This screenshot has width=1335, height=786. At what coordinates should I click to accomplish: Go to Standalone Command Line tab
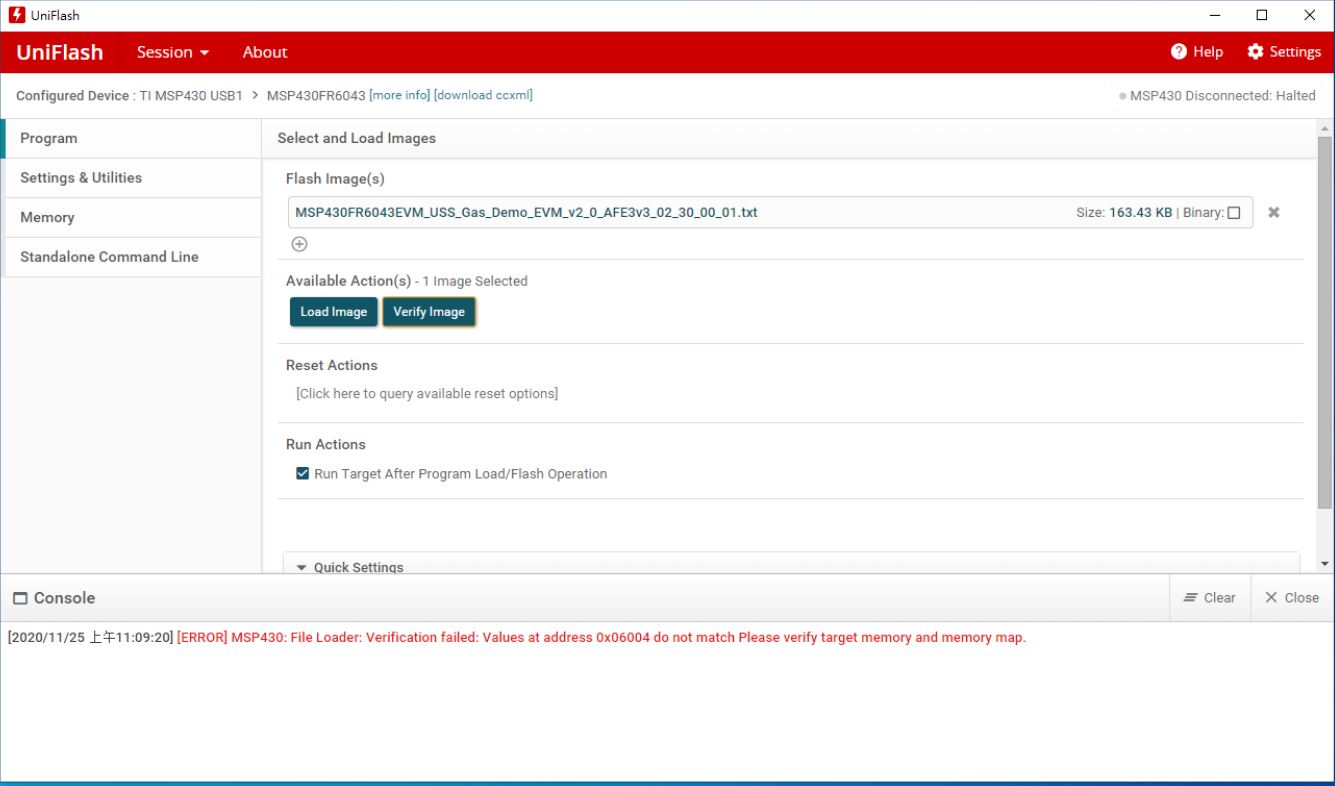coord(132,257)
